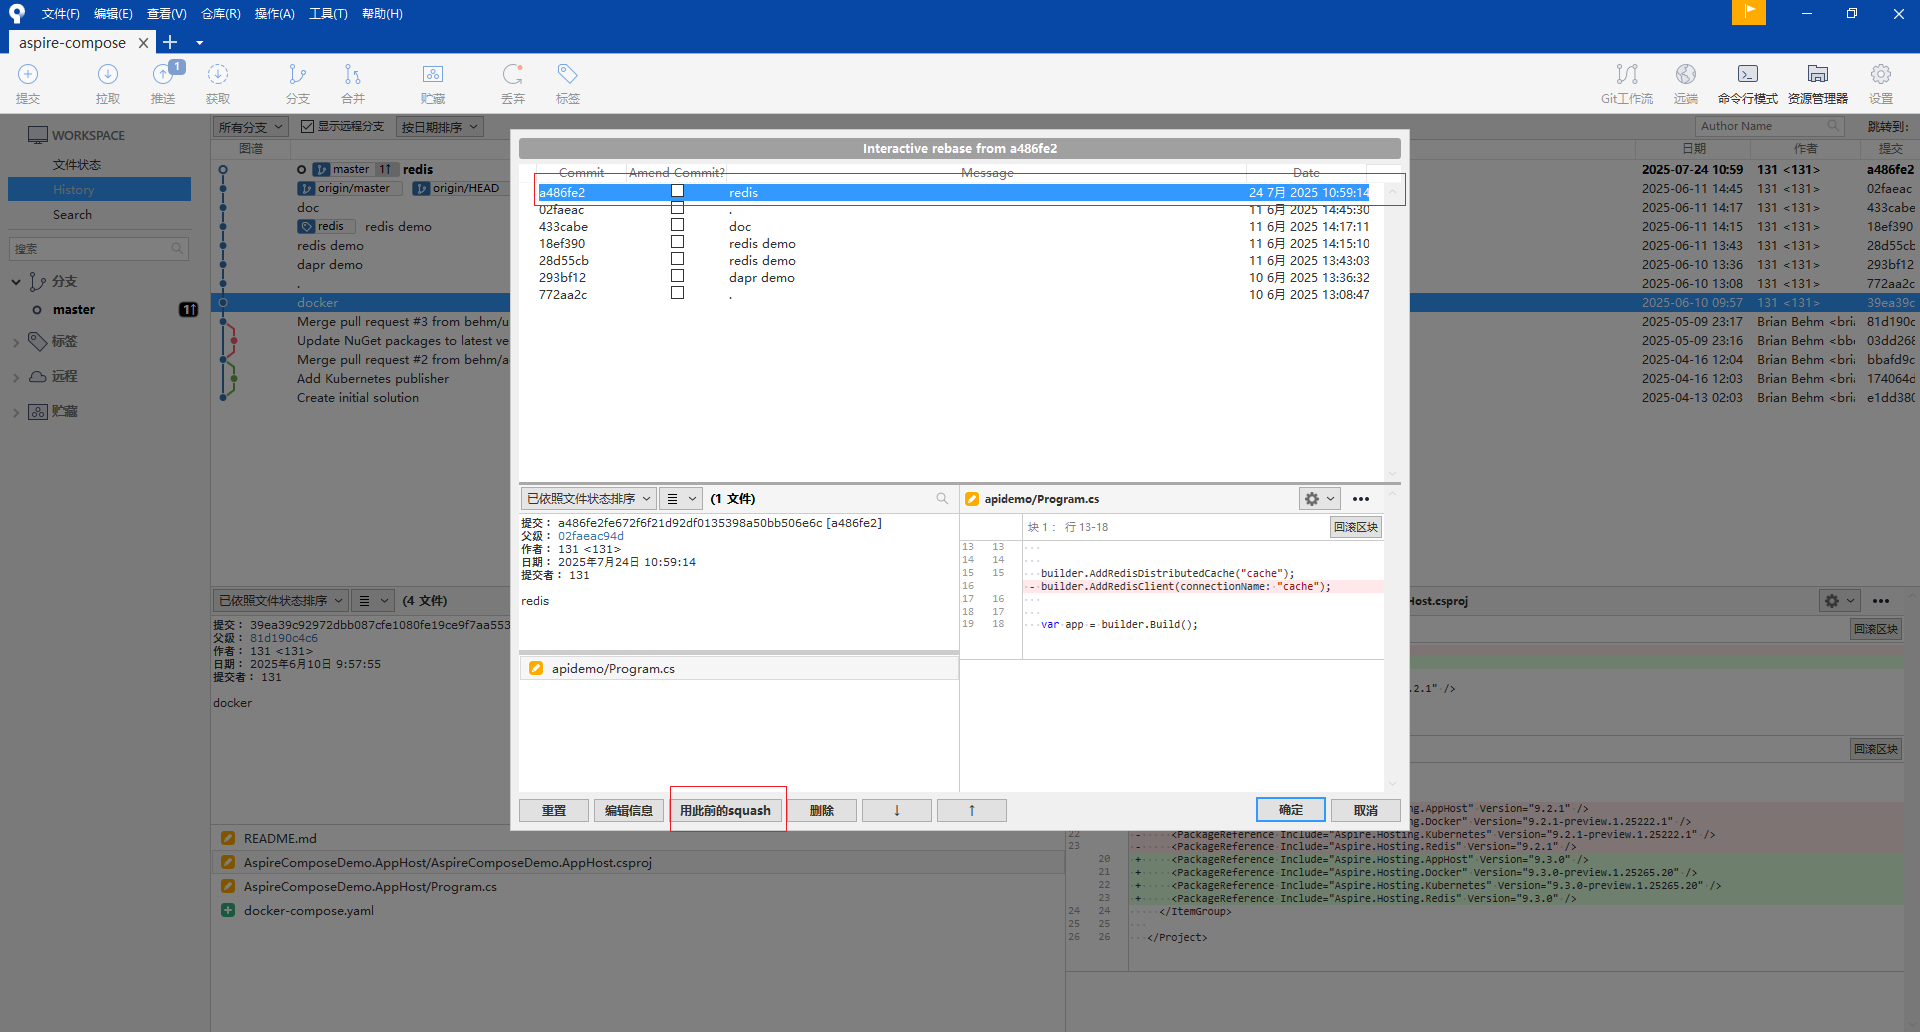
Task: Open background 已依照文件状态排序 dropdown
Action: [280, 600]
